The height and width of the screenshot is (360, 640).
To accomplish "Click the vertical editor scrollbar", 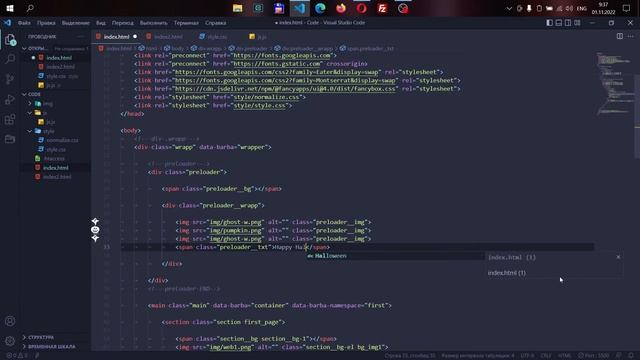I will 637,116.
